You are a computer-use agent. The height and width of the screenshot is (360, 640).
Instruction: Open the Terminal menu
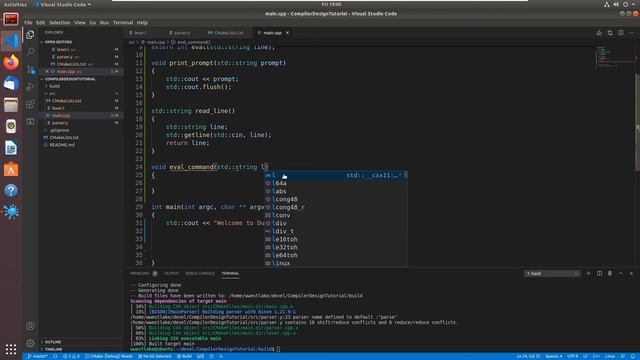point(123,22)
